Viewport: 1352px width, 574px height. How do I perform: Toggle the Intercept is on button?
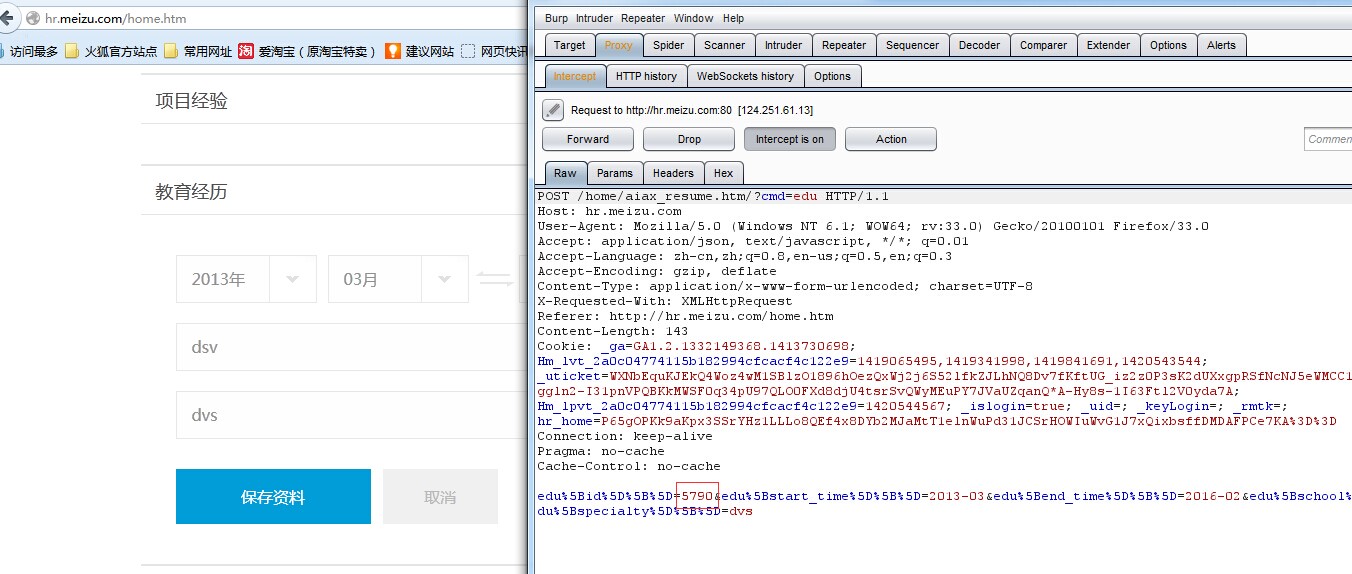pyautogui.click(x=790, y=139)
